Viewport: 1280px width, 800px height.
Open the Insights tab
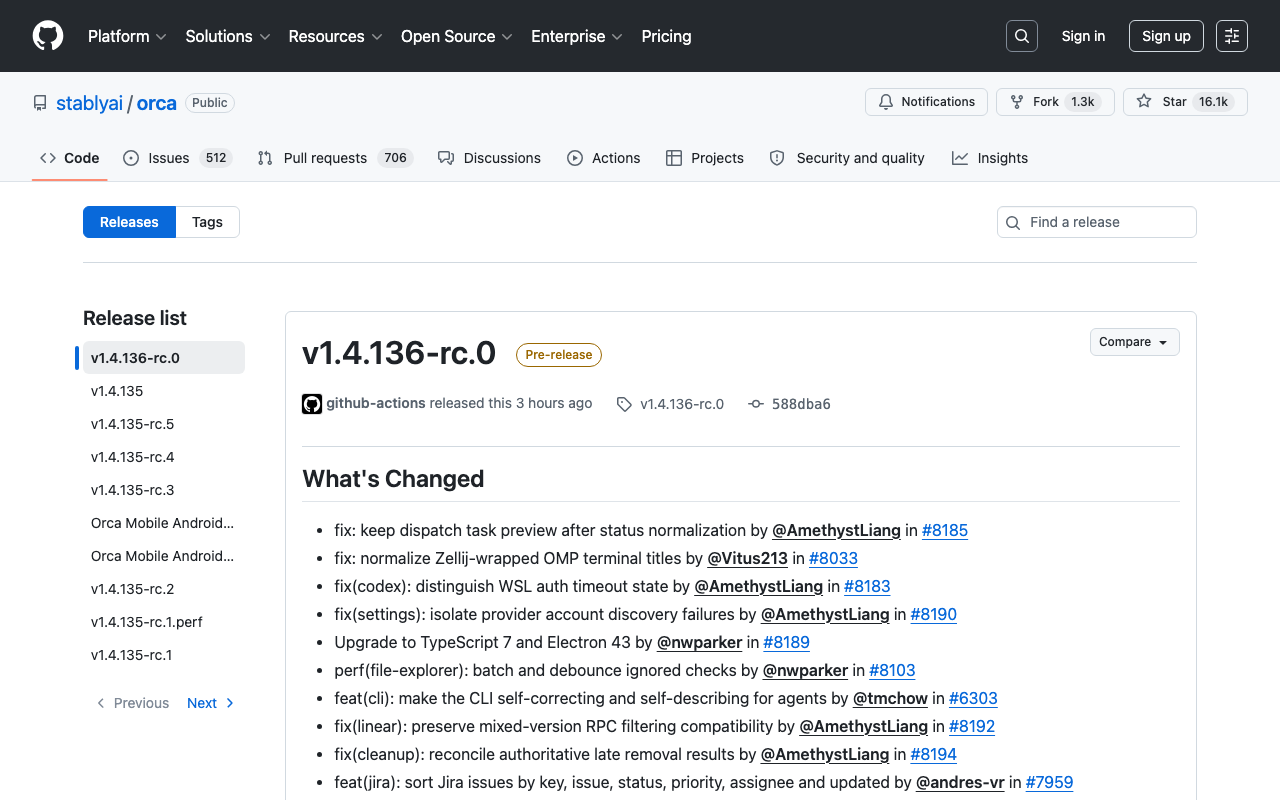point(990,158)
